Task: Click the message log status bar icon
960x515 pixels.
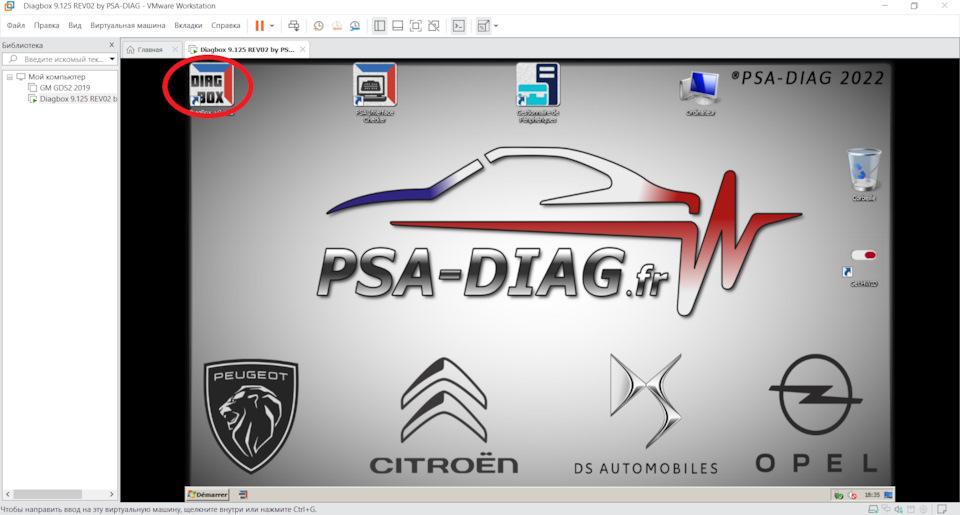Action: (942, 509)
